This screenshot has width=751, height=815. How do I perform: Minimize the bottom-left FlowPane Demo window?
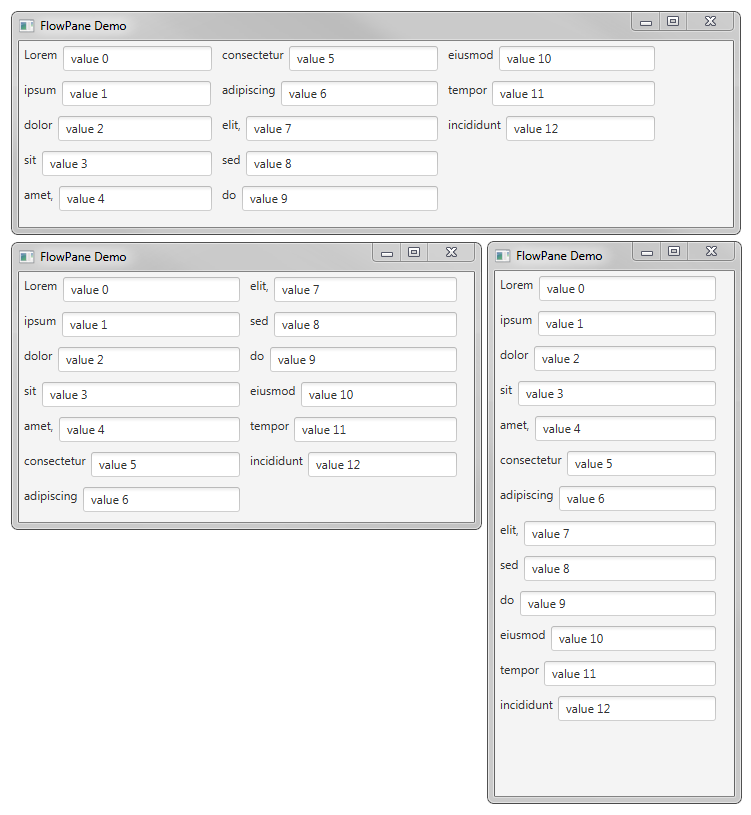387,253
